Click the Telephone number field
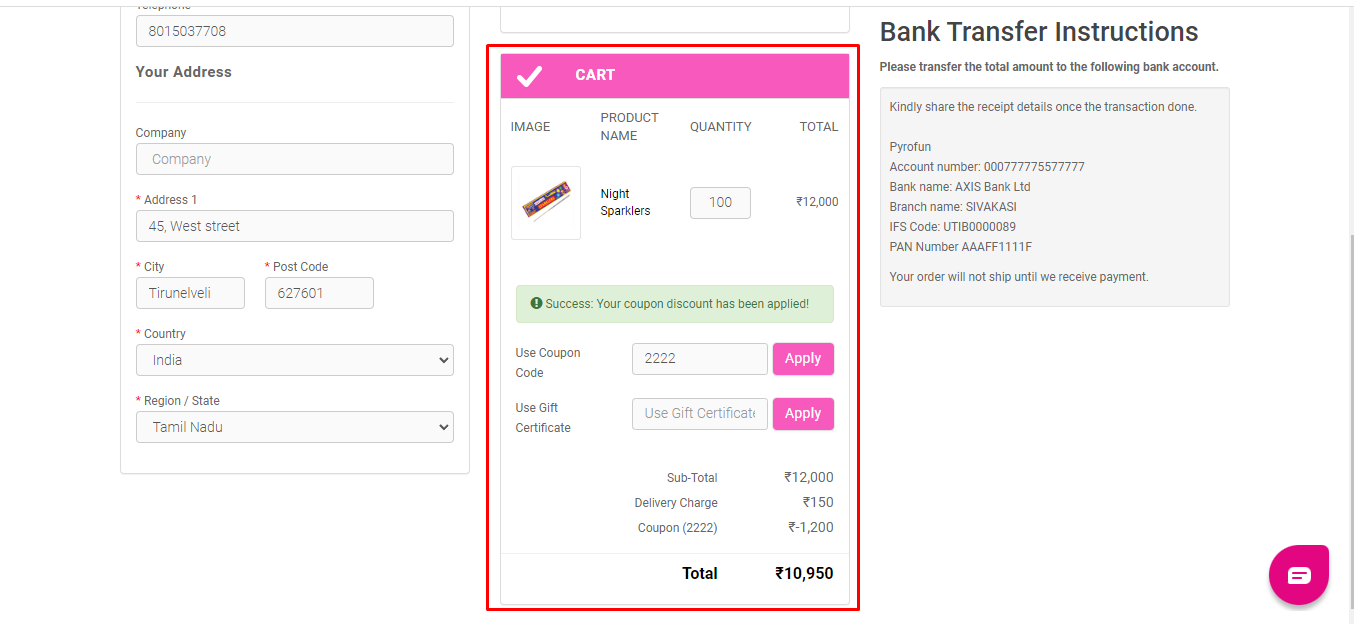 coord(295,31)
